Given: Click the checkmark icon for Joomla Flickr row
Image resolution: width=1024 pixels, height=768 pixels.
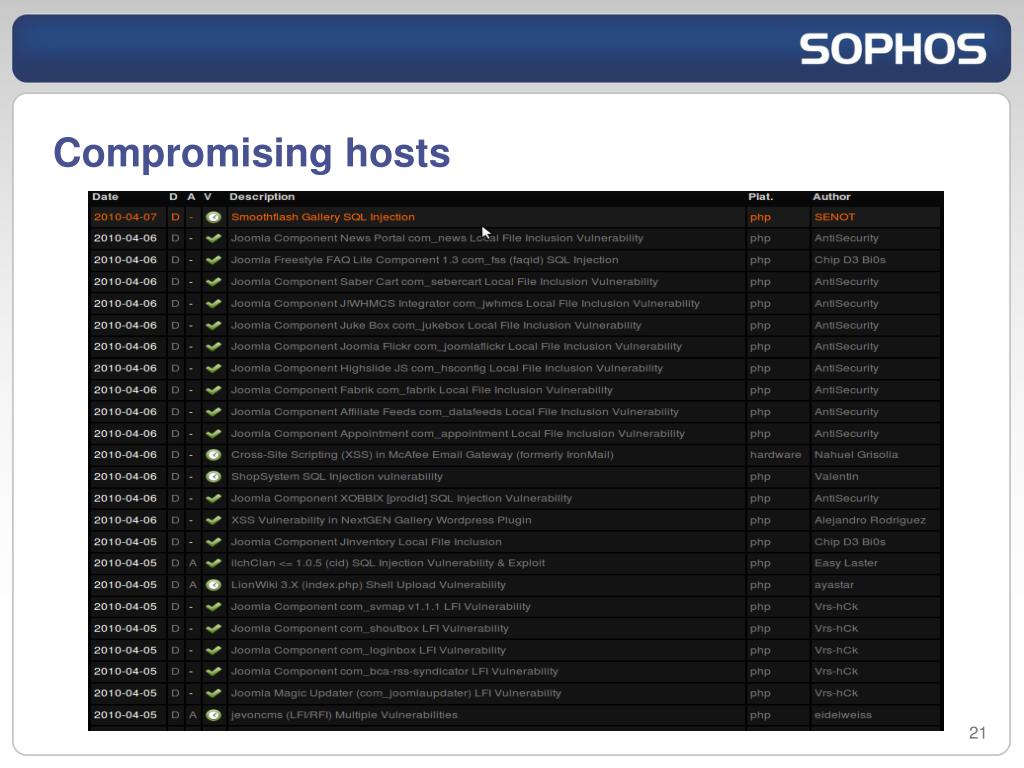Looking at the screenshot, I should point(214,347).
